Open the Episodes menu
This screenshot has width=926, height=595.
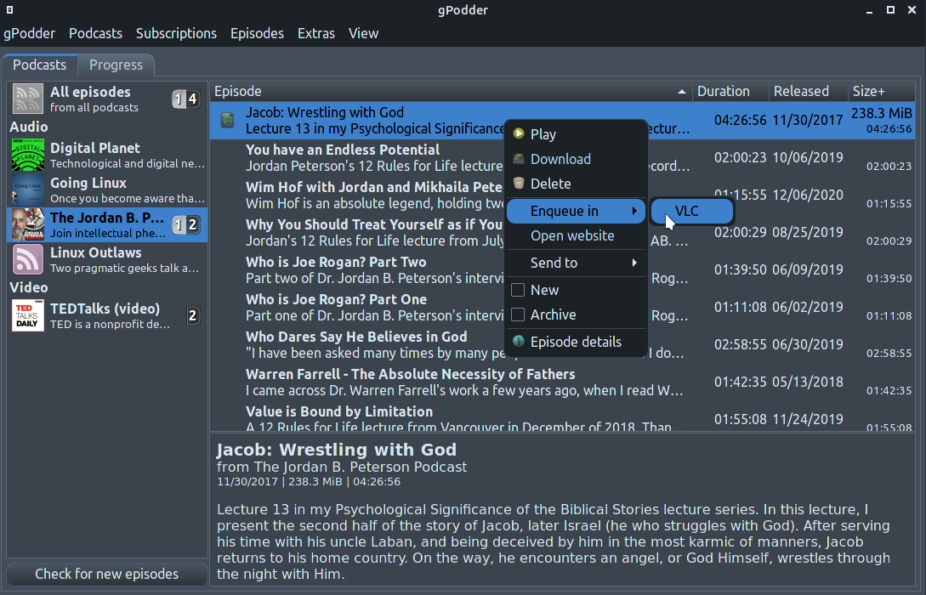257,34
